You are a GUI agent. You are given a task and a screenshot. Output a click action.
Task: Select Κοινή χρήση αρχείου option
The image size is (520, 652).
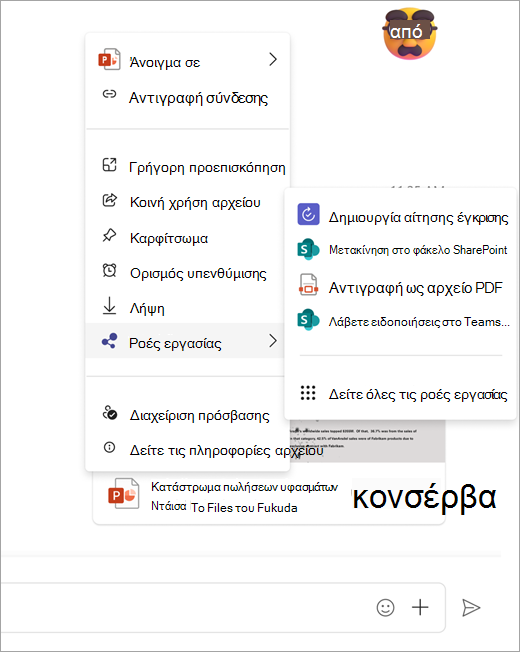click(187, 202)
